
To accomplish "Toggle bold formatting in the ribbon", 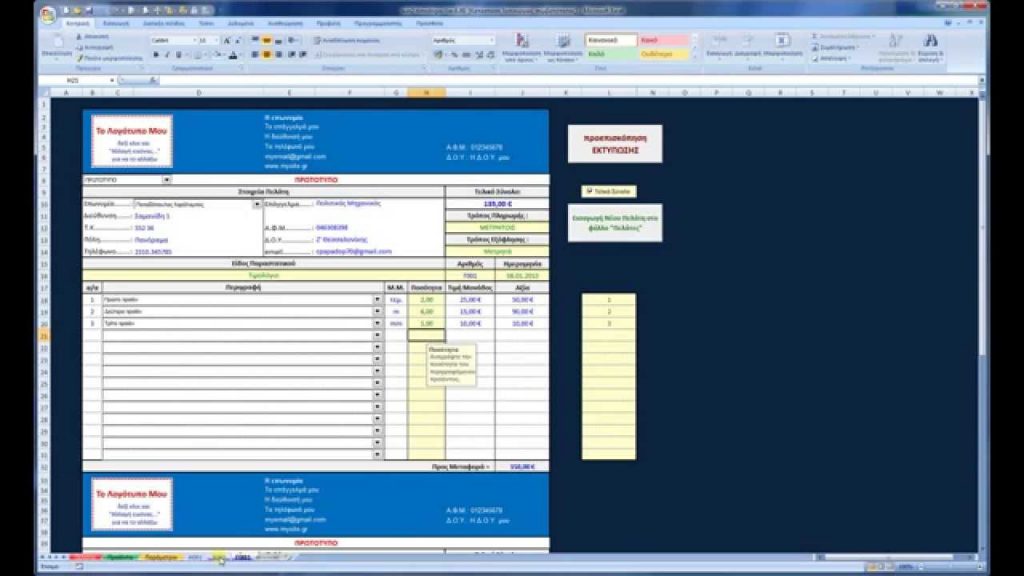I will 154,55.
